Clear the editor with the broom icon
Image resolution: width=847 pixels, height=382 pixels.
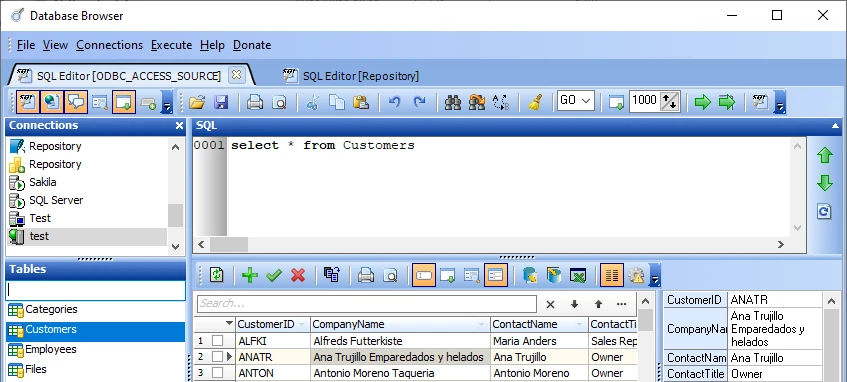pyautogui.click(x=535, y=102)
